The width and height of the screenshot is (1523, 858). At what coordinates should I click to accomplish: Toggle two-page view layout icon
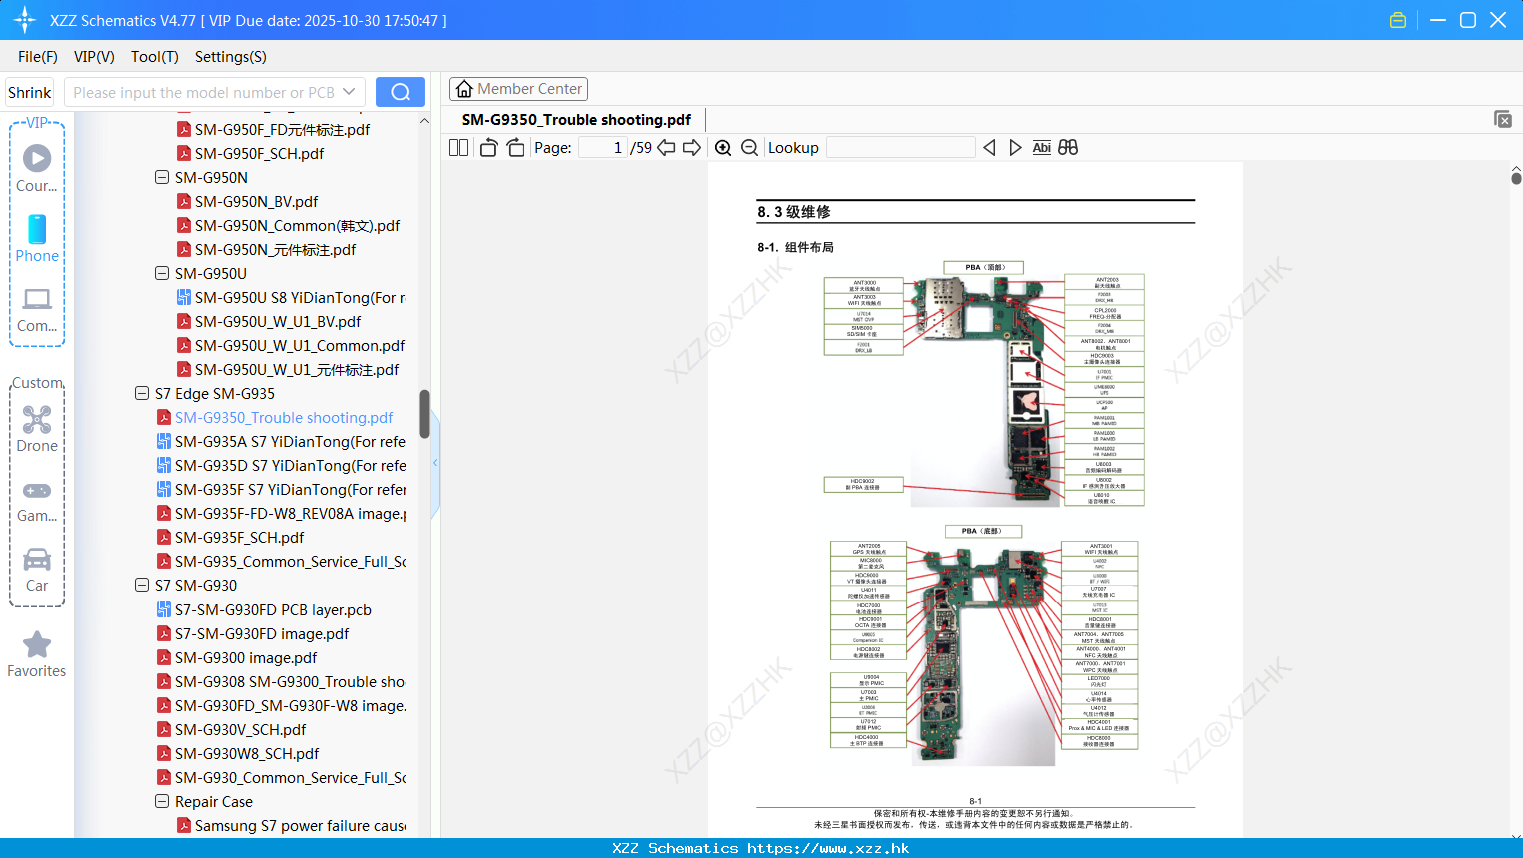pos(458,148)
